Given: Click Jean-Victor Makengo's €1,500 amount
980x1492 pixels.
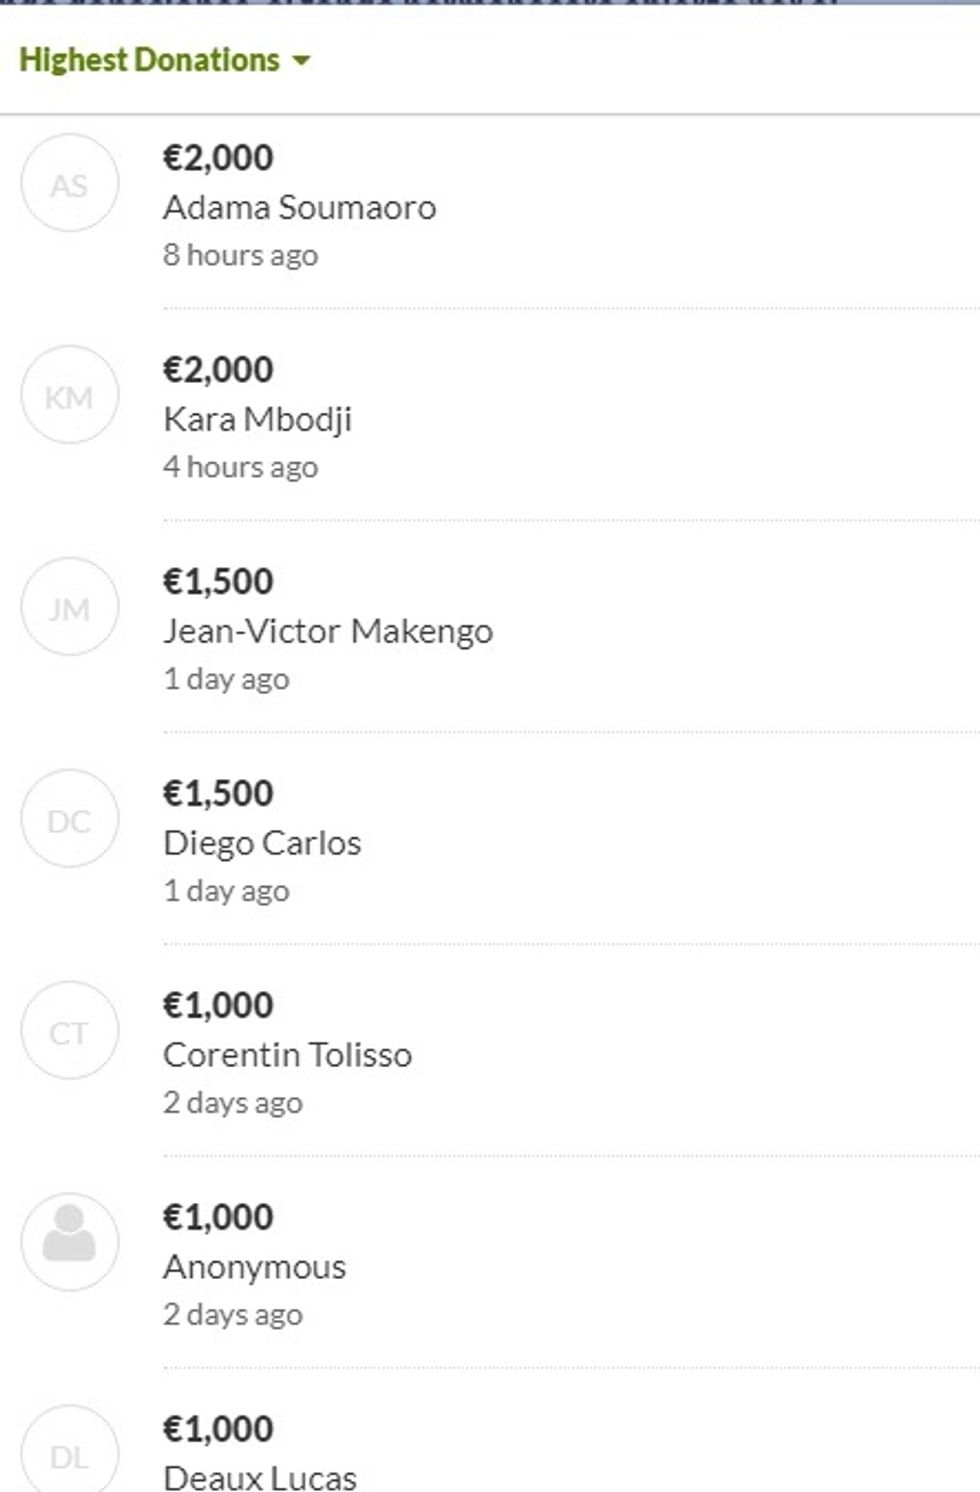Looking at the screenshot, I should [x=218, y=582].
